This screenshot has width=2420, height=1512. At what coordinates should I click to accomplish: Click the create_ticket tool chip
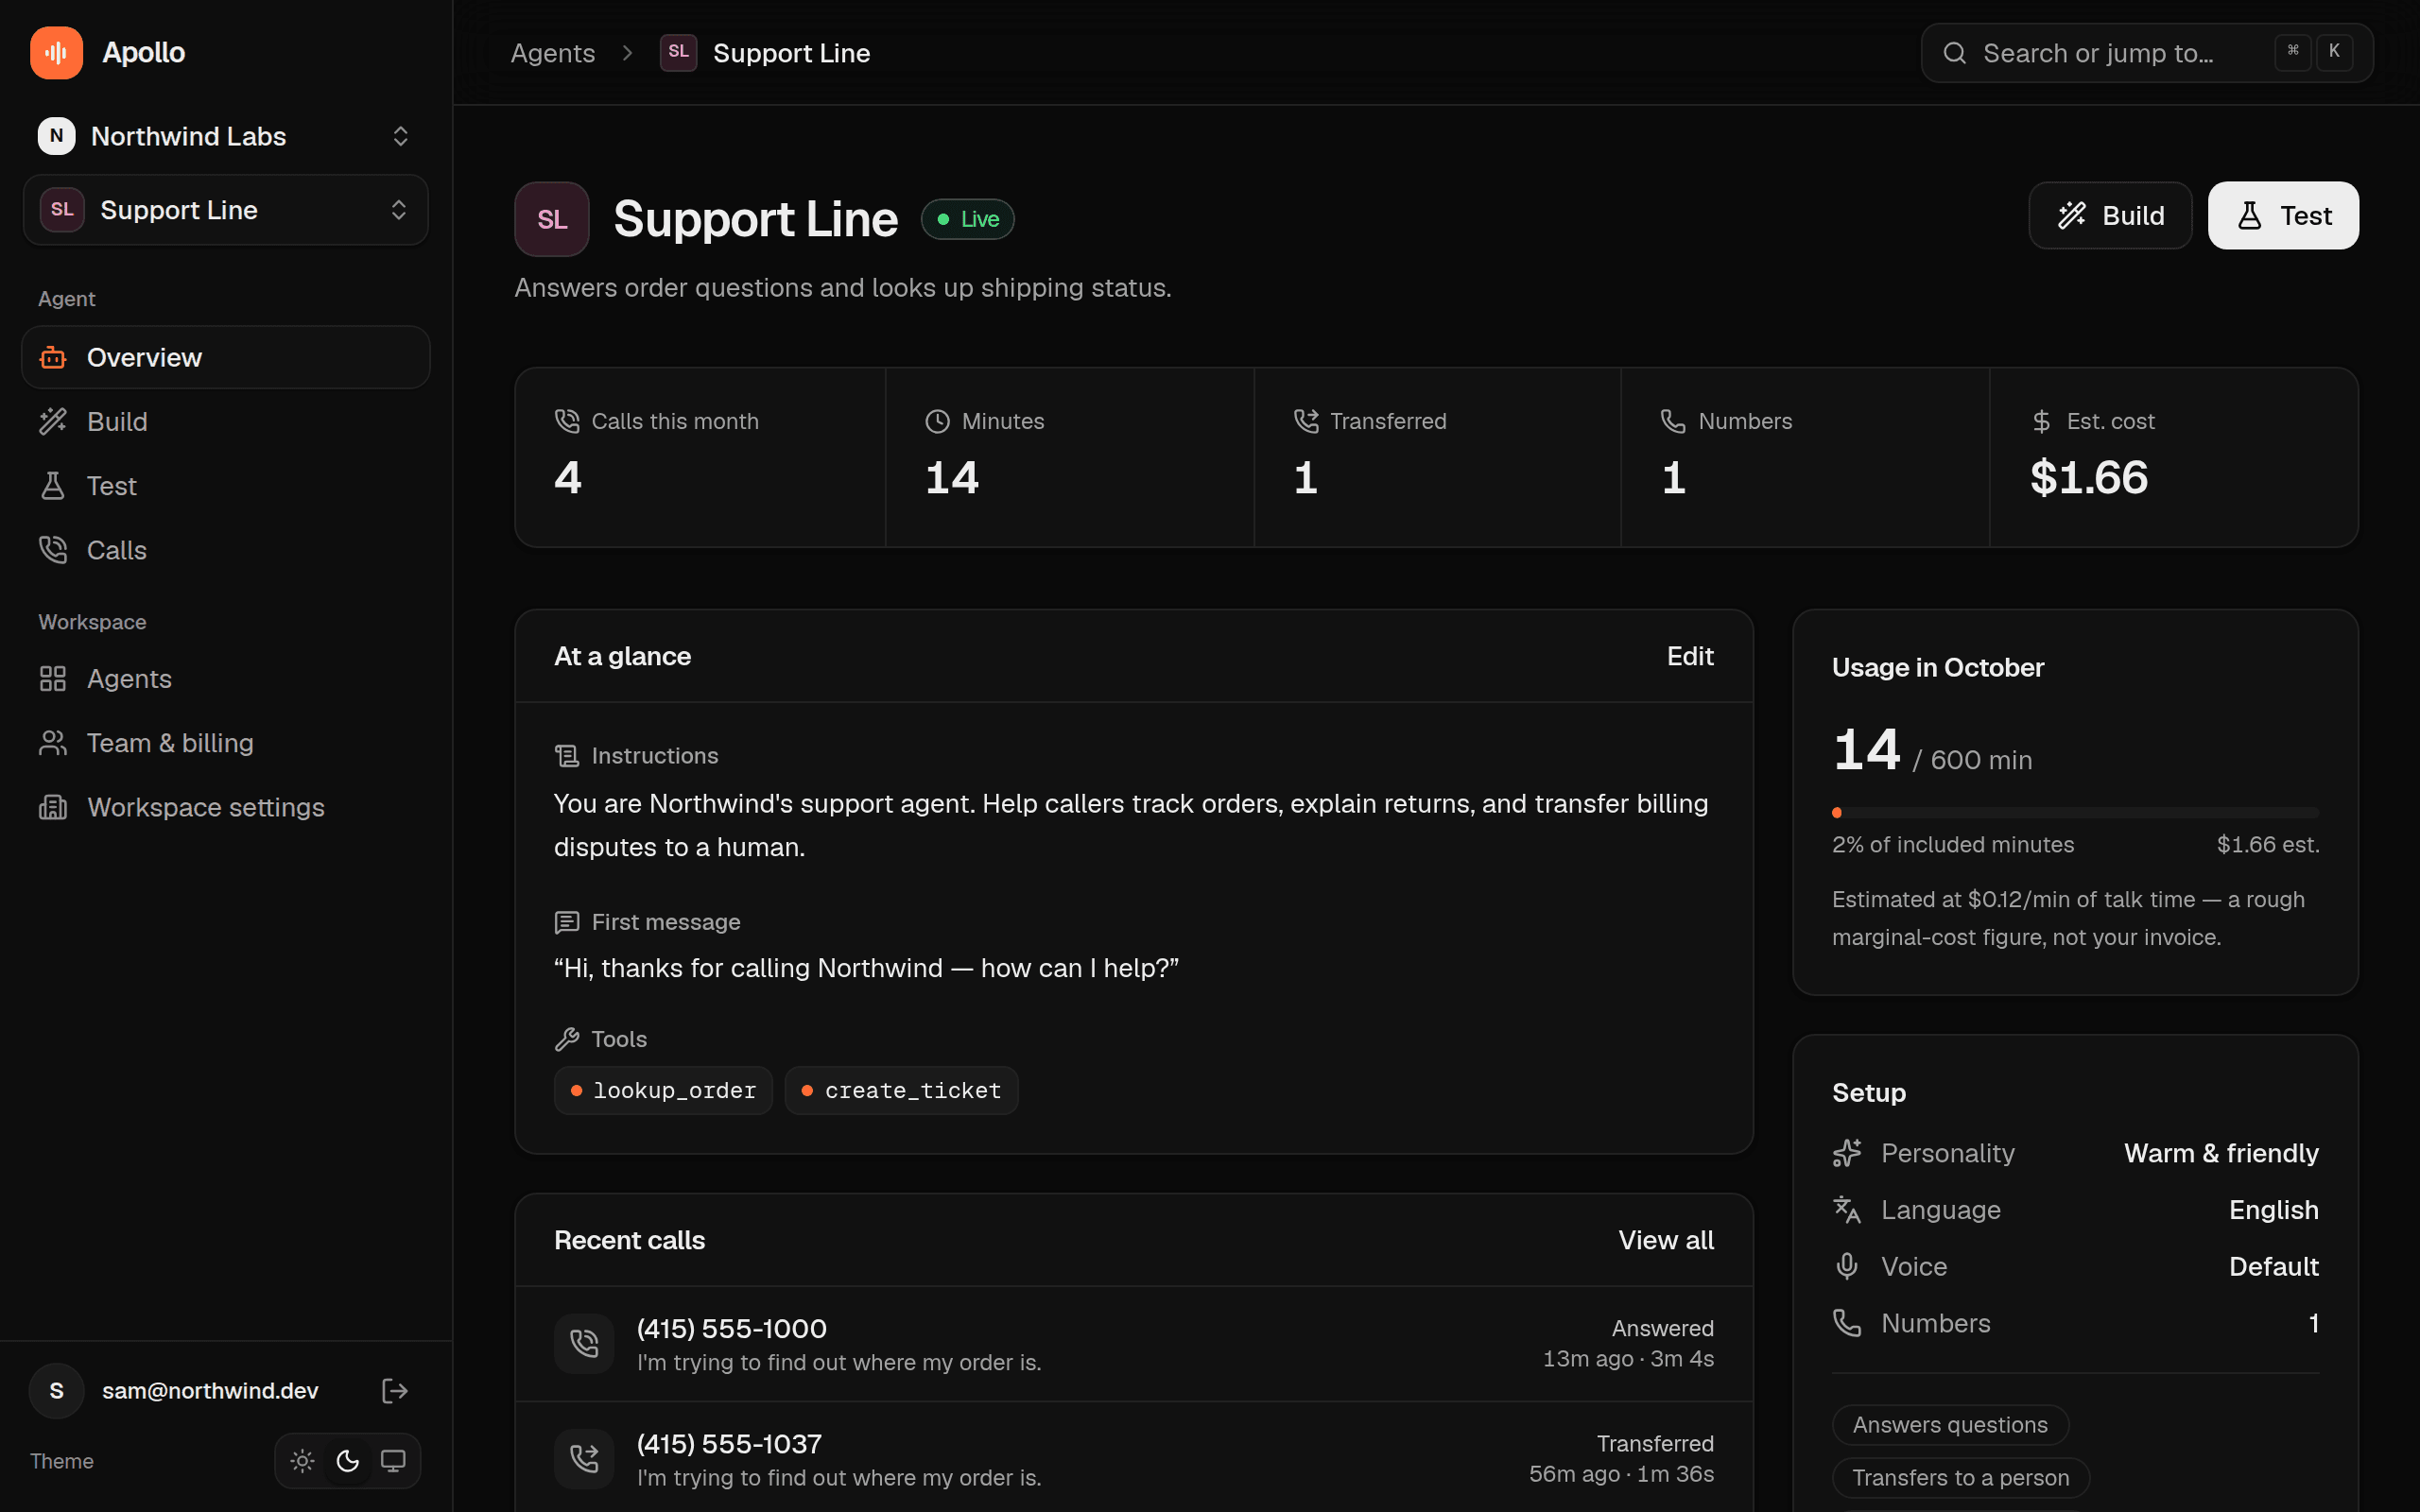[x=901, y=1090]
